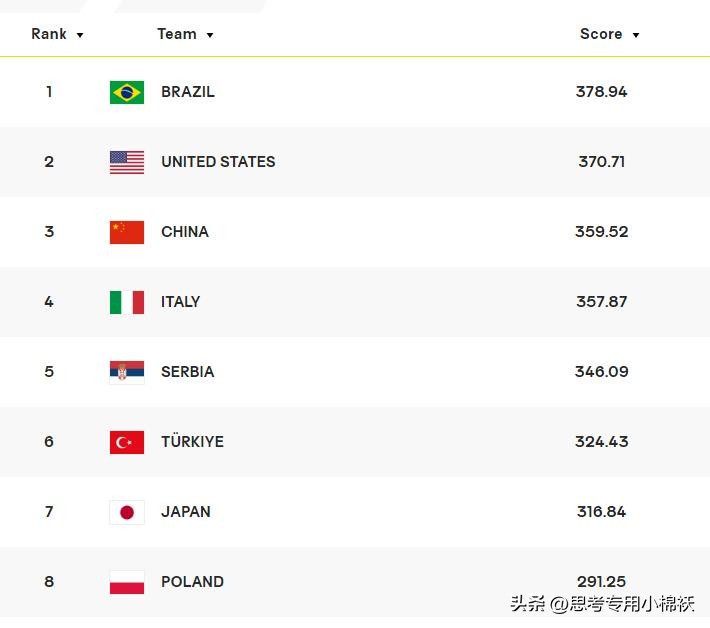Screen dimensions: 710x628
Task: Select Serbia's score 346.09
Action: click(602, 372)
